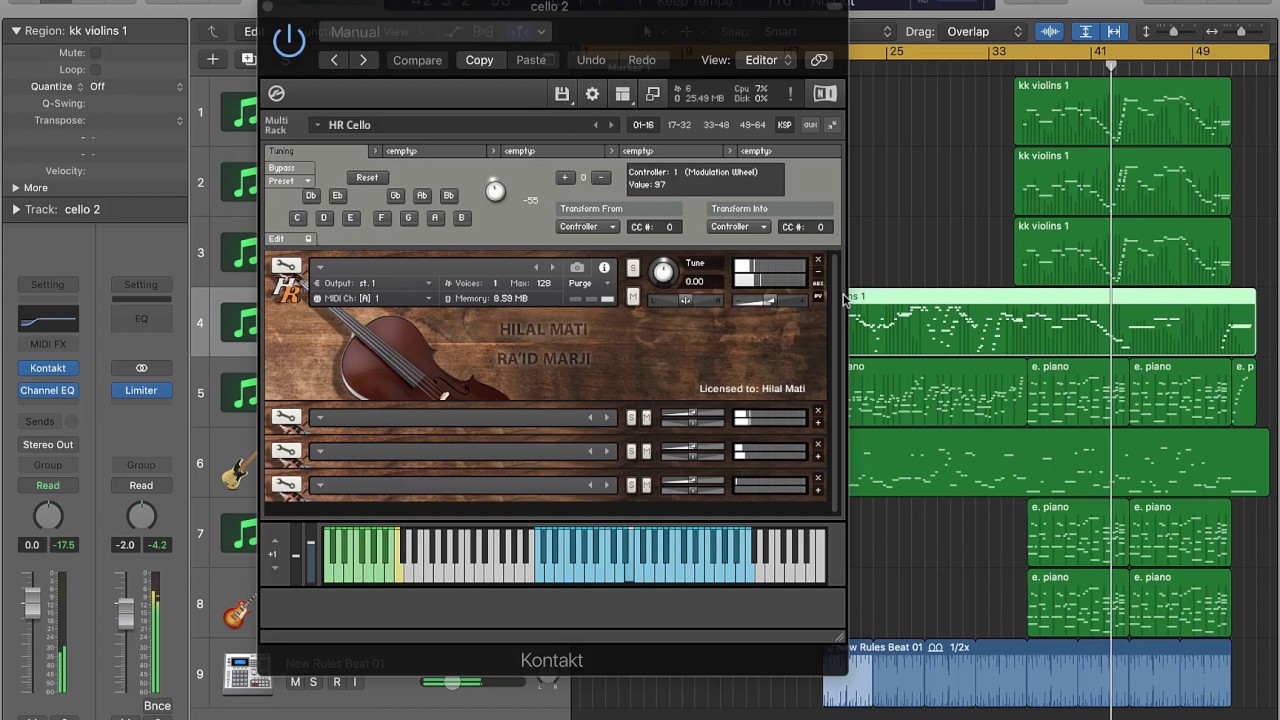Enable the region Mute checkbox
Image resolution: width=1280 pixels, height=720 pixels.
coord(95,53)
